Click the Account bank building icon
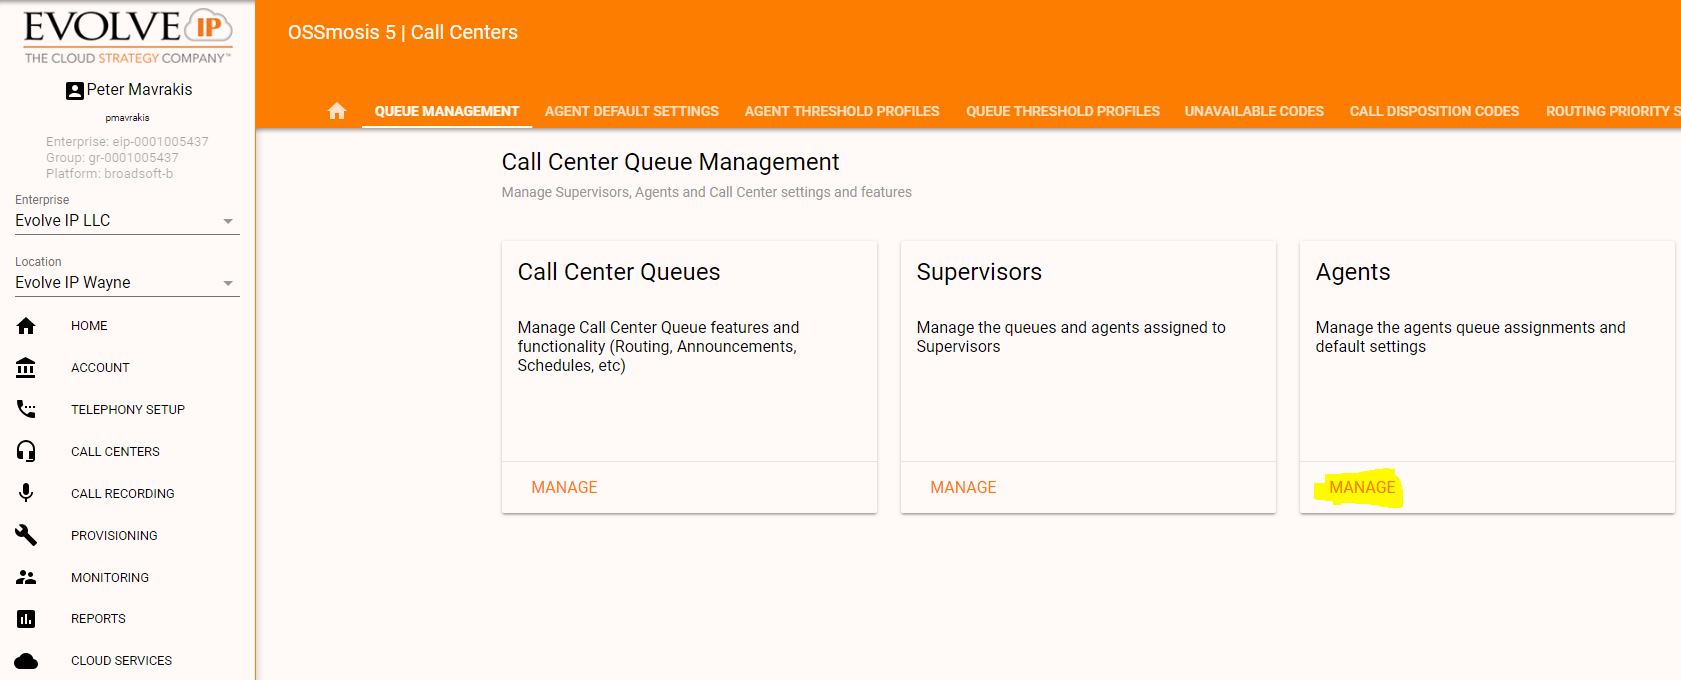 26,368
